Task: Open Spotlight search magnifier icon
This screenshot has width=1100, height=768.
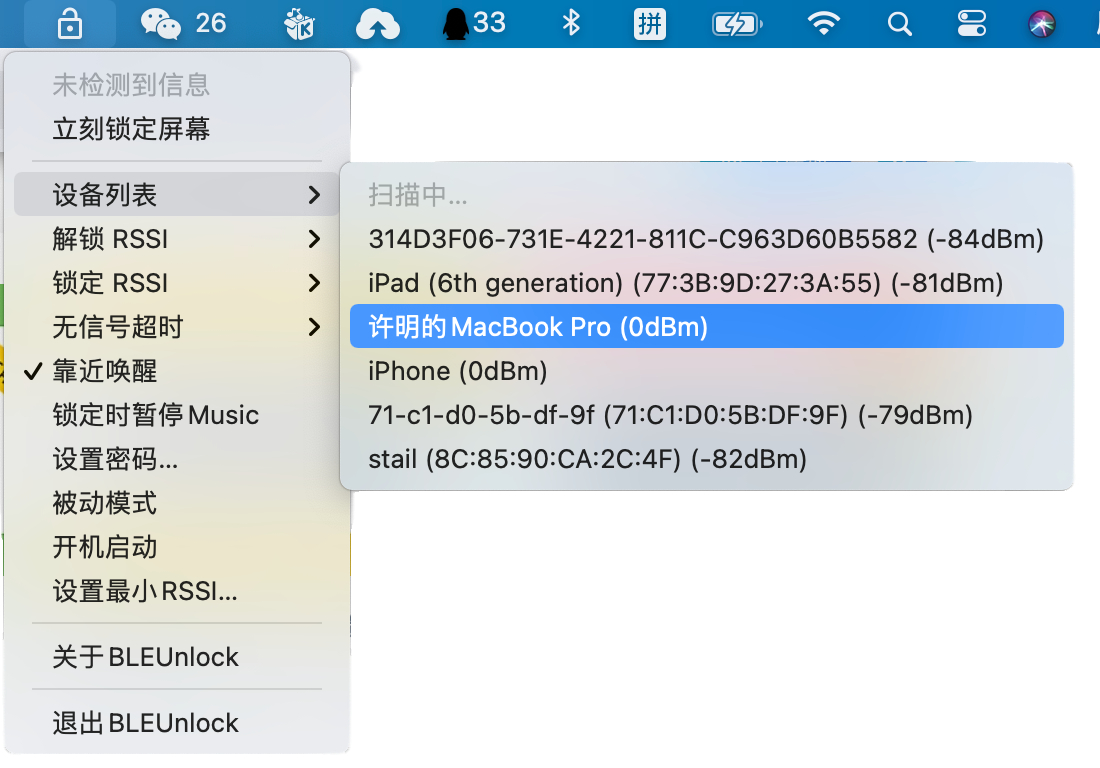Action: click(899, 25)
